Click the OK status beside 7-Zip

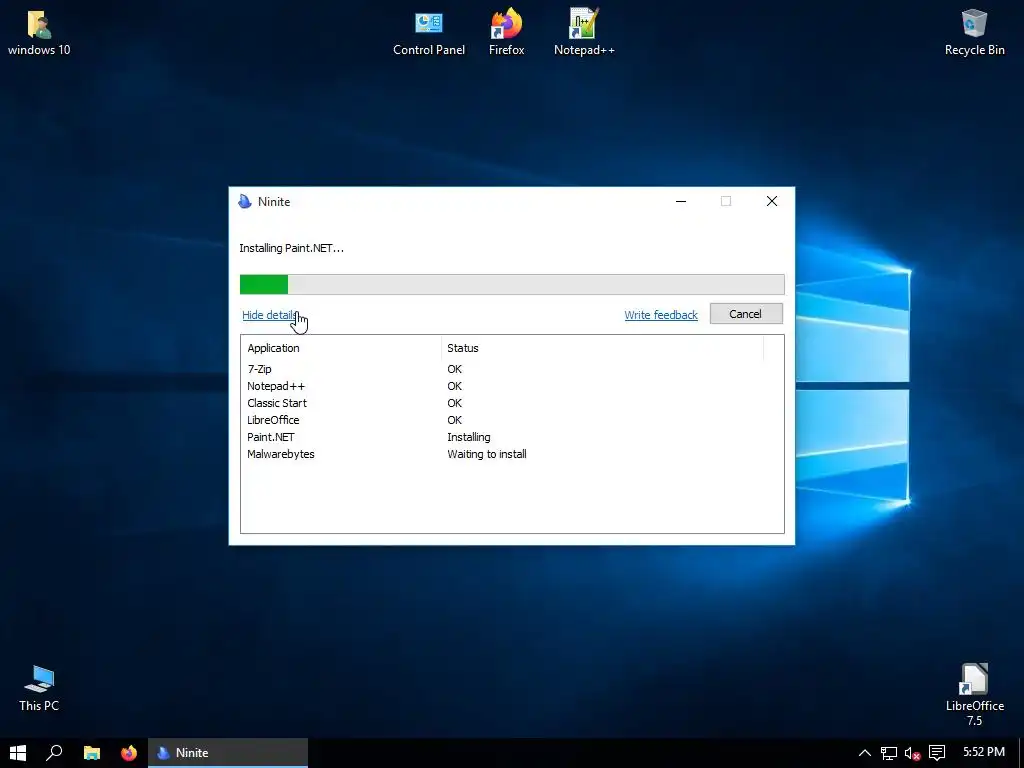[455, 369]
